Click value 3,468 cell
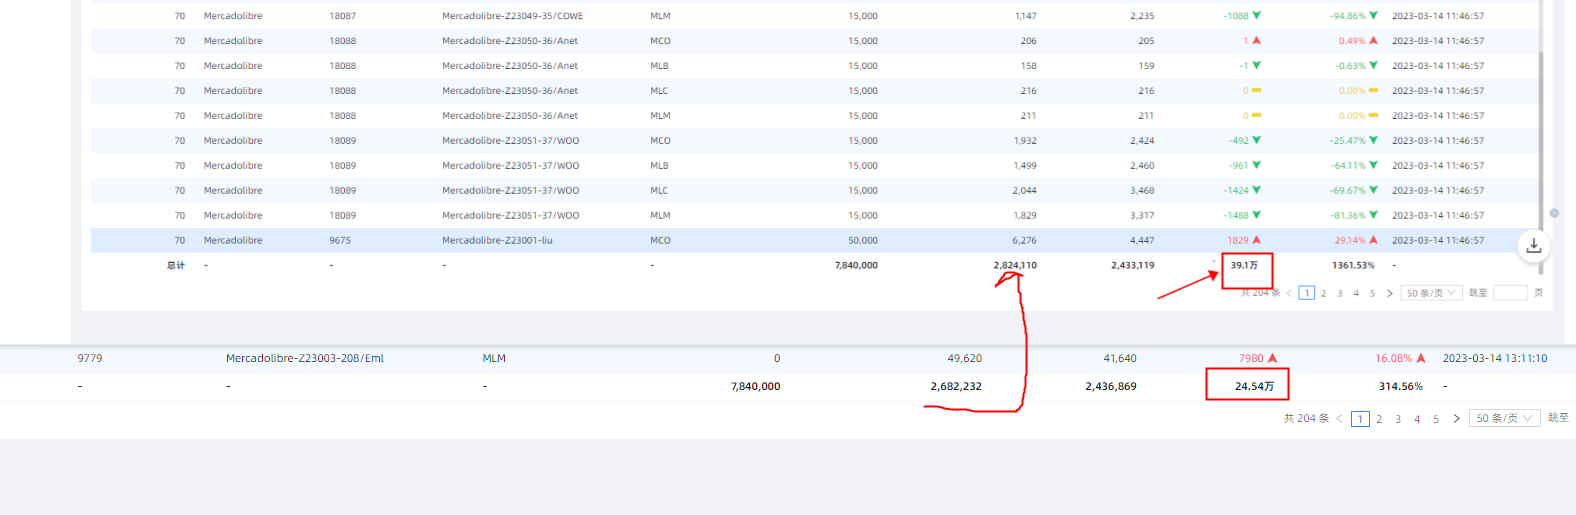Screen dimensions: 1576x515 1142,191
